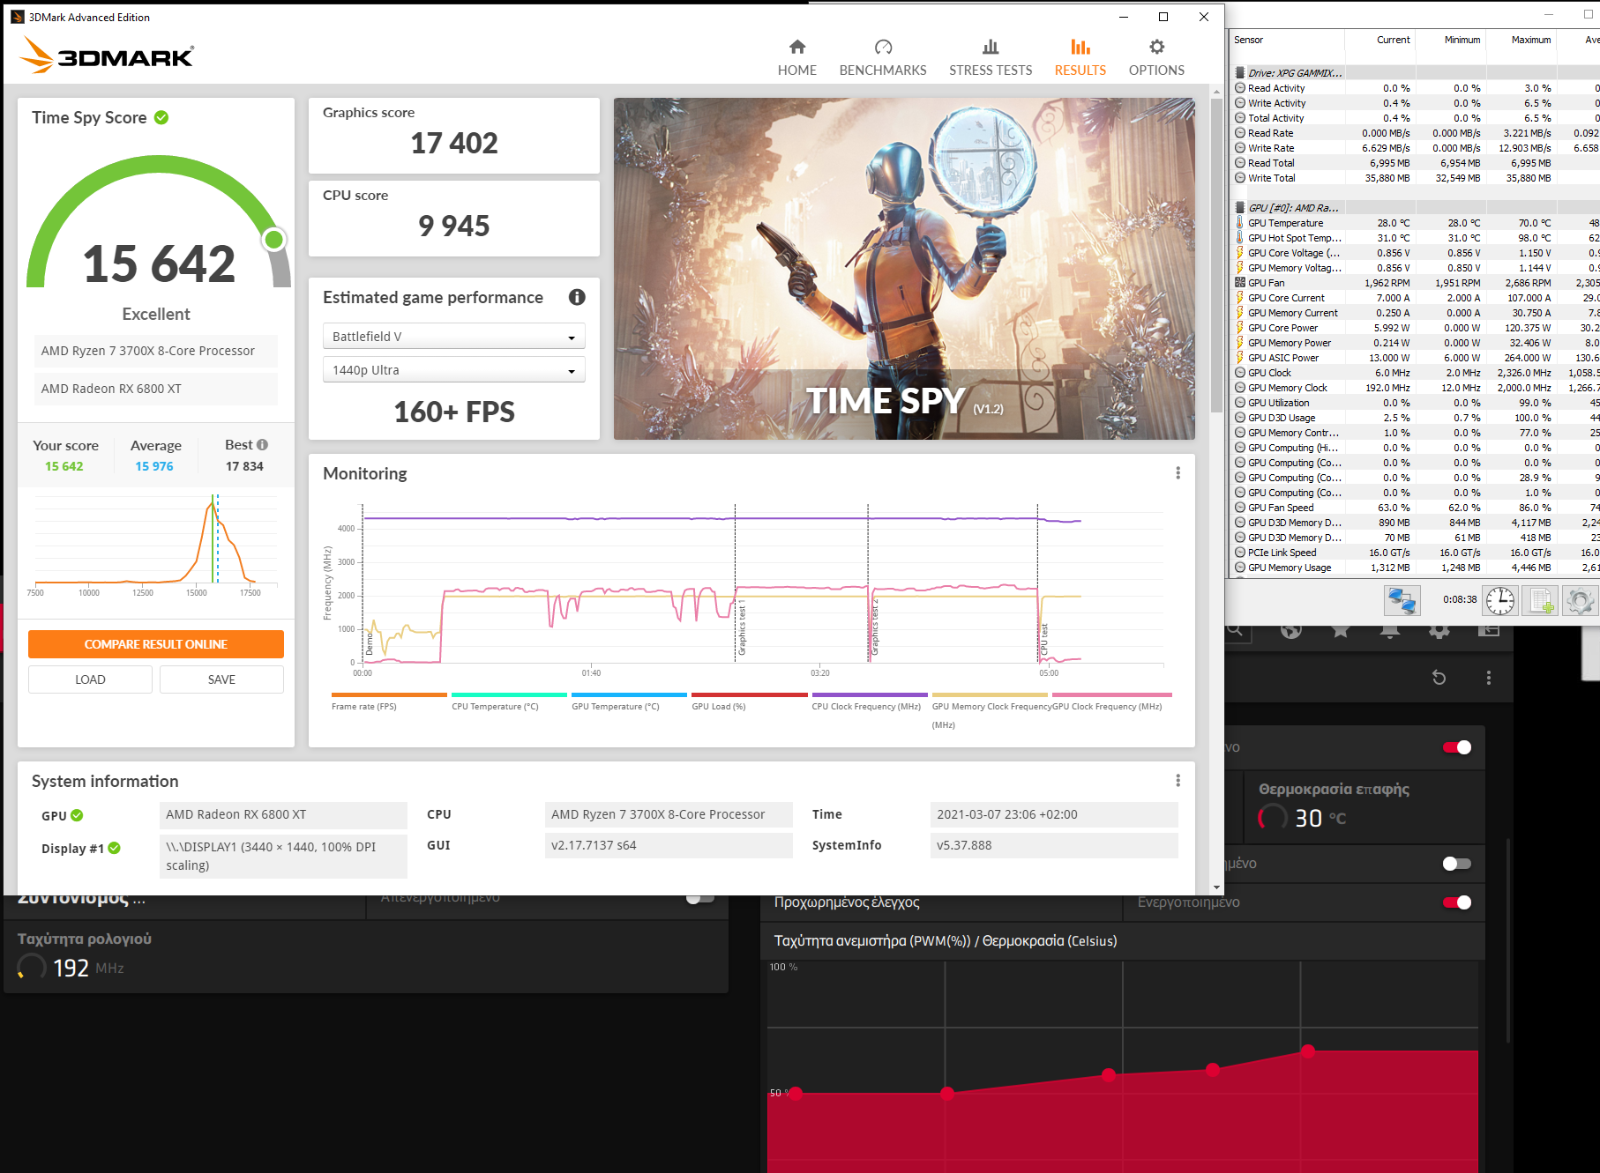Click the Average score value 15 976

click(x=155, y=467)
